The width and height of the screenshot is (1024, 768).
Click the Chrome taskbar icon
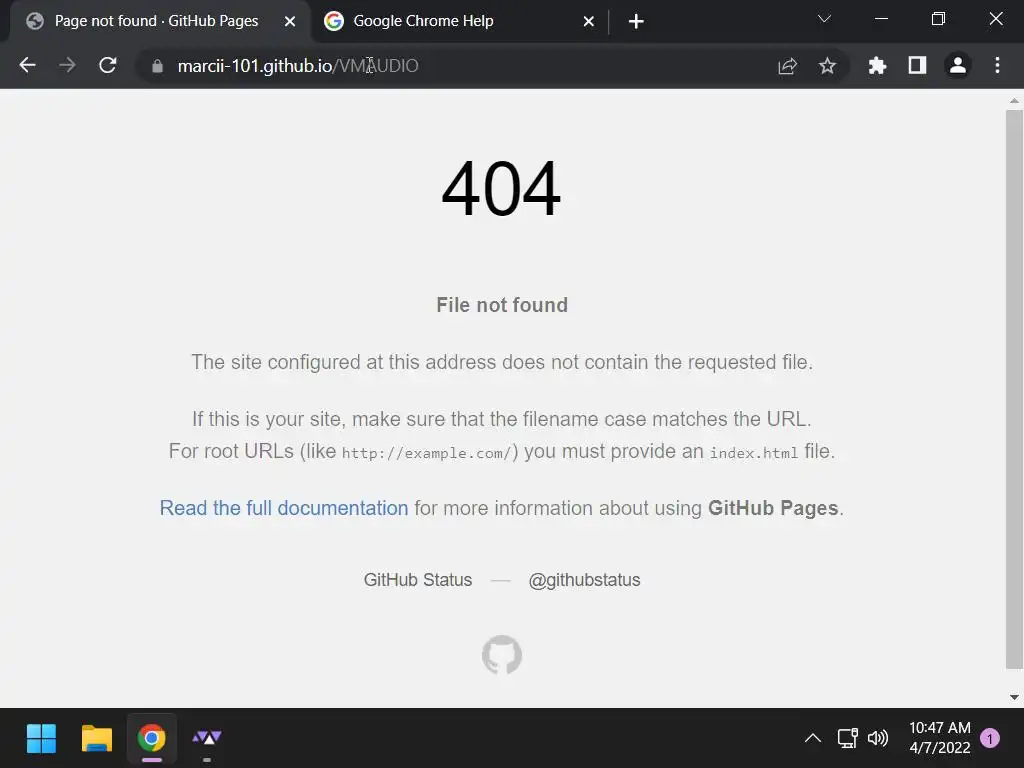(152, 739)
